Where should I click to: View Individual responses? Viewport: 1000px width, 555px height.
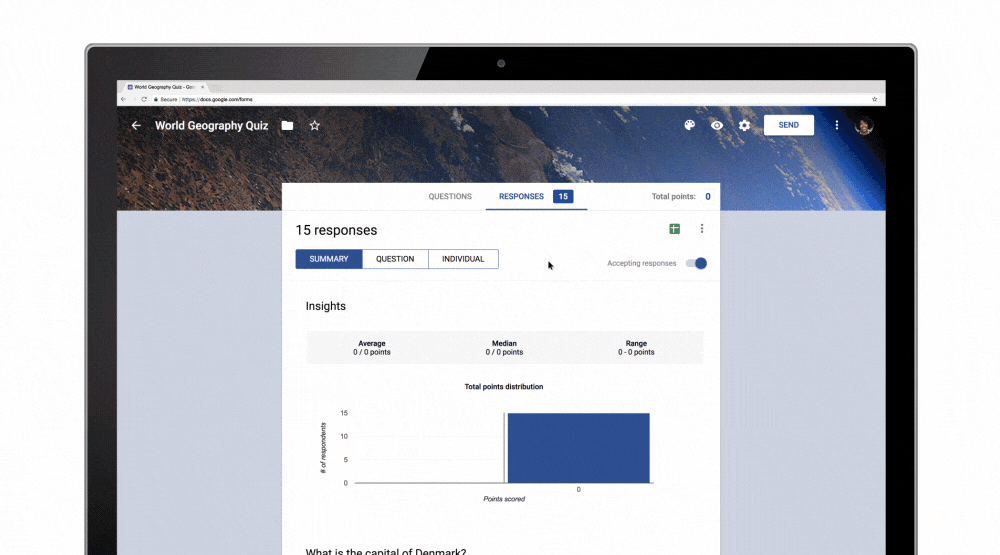tap(463, 259)
